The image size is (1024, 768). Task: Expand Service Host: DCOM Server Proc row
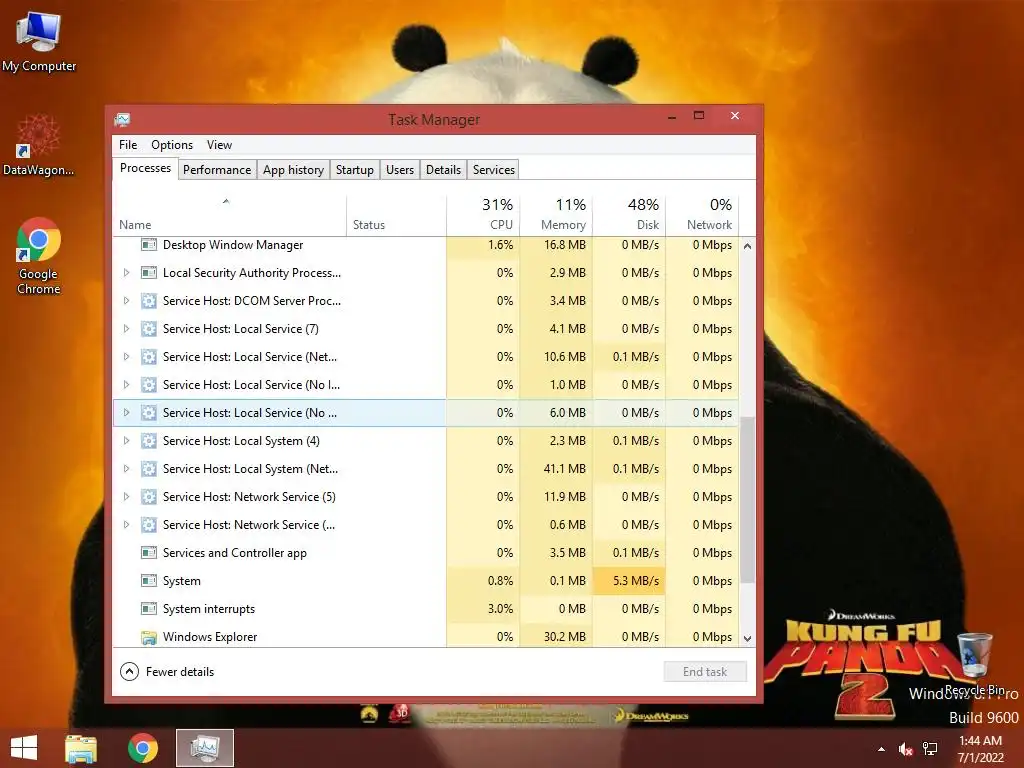point(127,301)
